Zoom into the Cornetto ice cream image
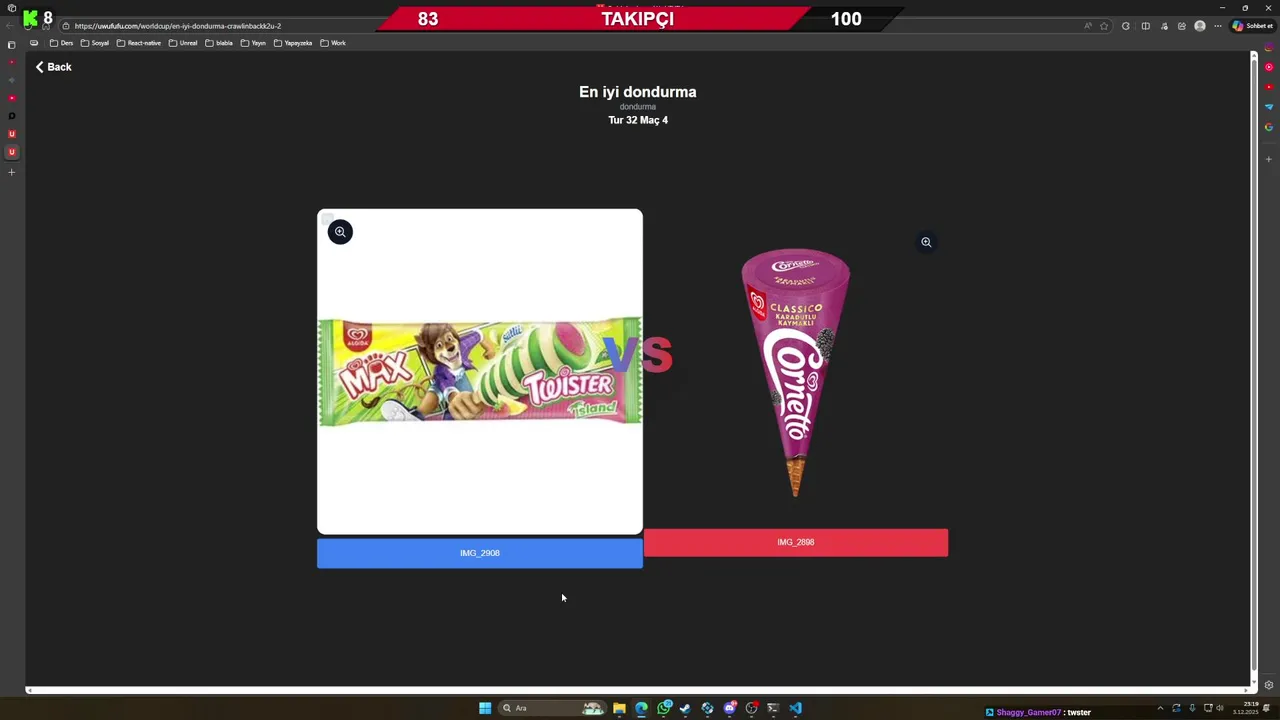 [926, 242]
